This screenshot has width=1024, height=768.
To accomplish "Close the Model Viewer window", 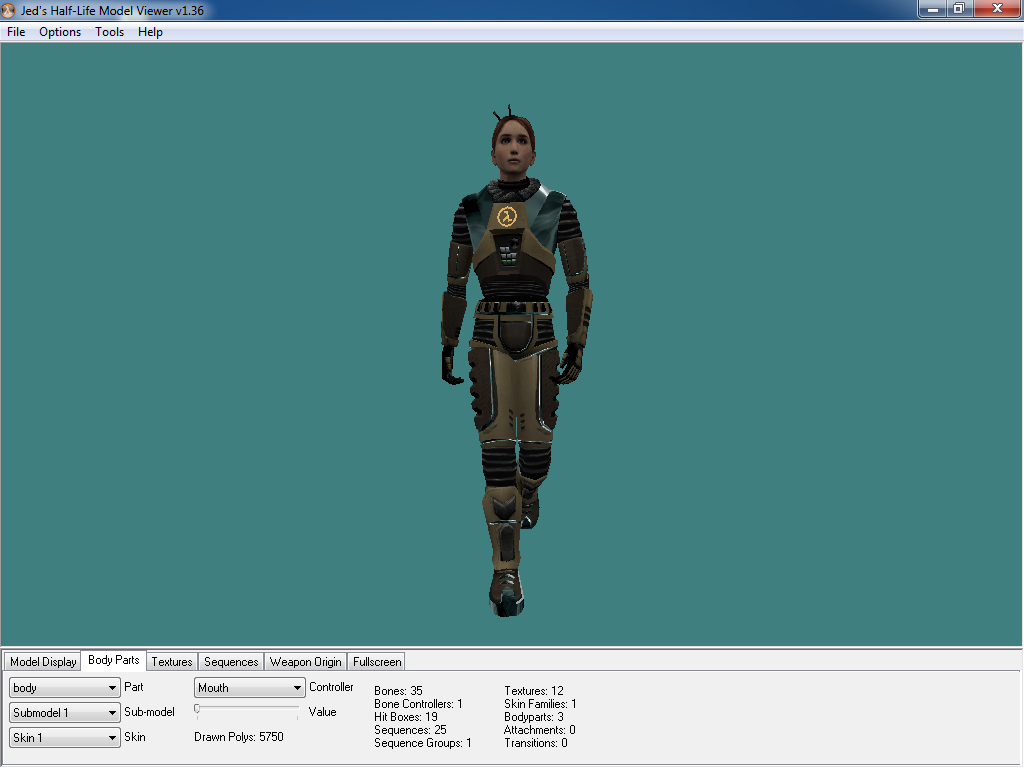I will click(997, 8).
